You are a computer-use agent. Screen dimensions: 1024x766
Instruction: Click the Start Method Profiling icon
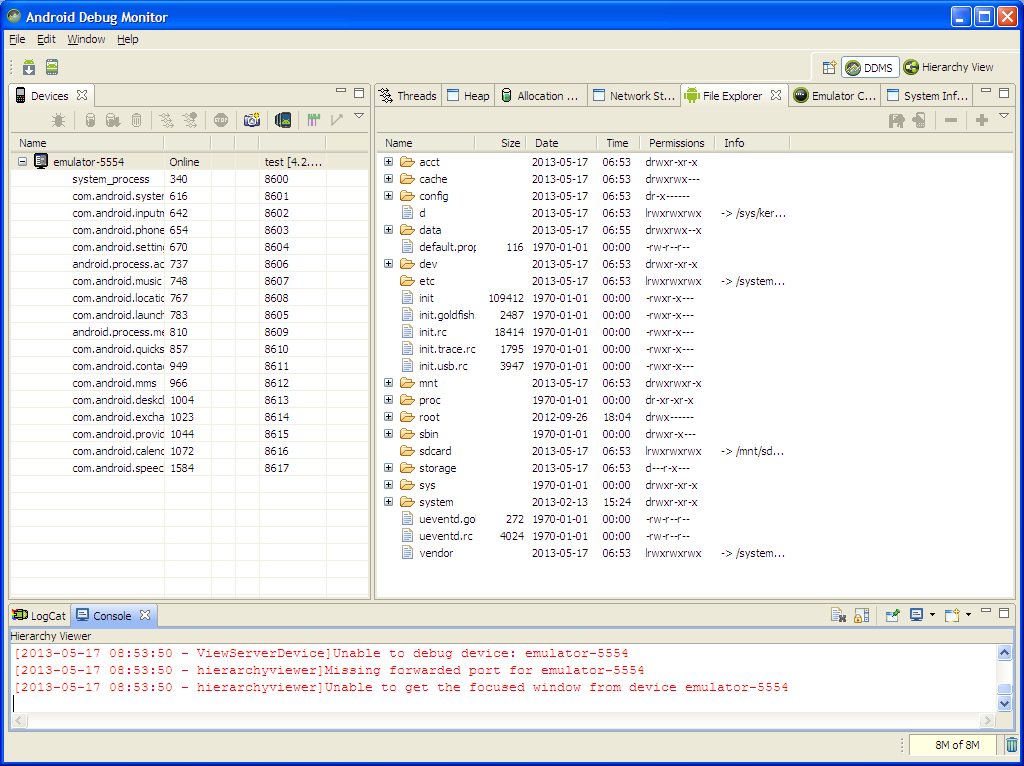point(190,120)
